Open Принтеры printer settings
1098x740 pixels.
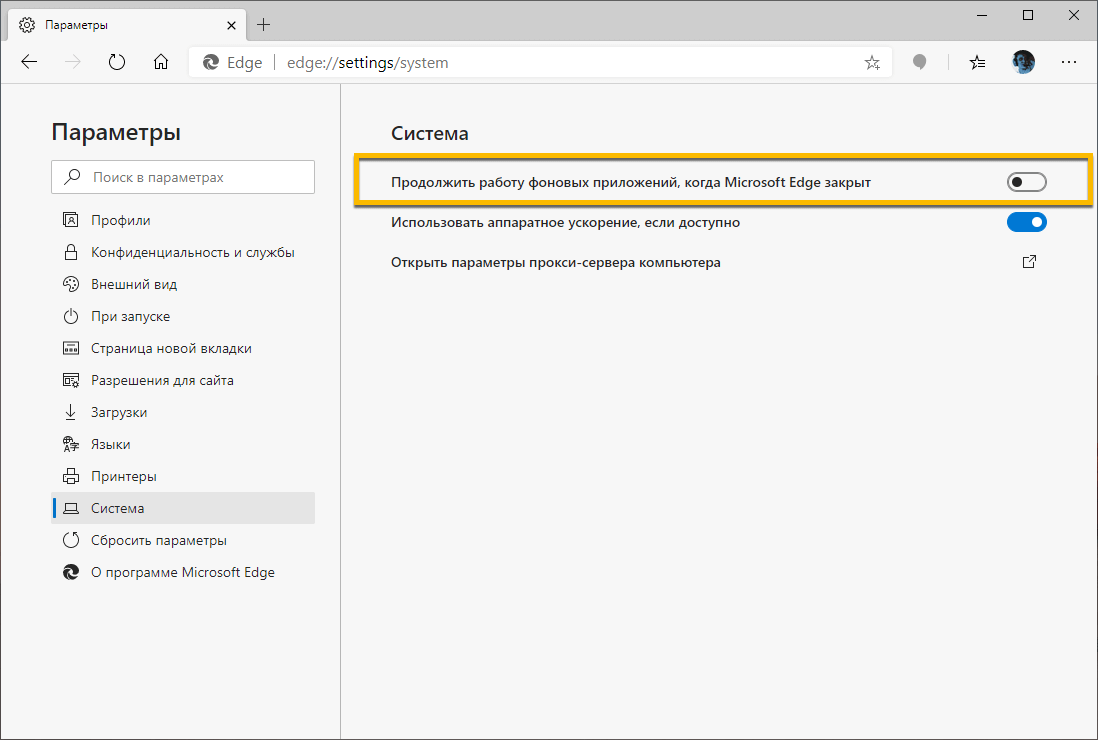tap(134, 476)
